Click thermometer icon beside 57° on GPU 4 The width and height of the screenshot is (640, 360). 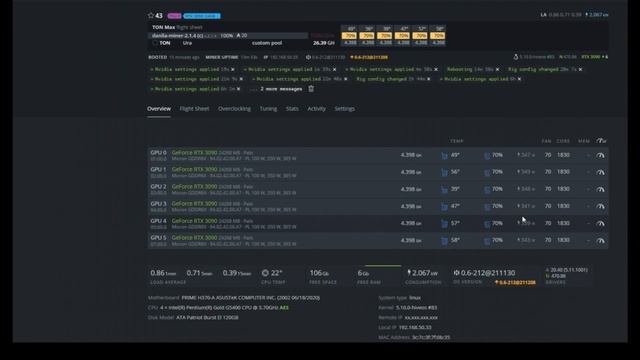click(x=444, y=224)
